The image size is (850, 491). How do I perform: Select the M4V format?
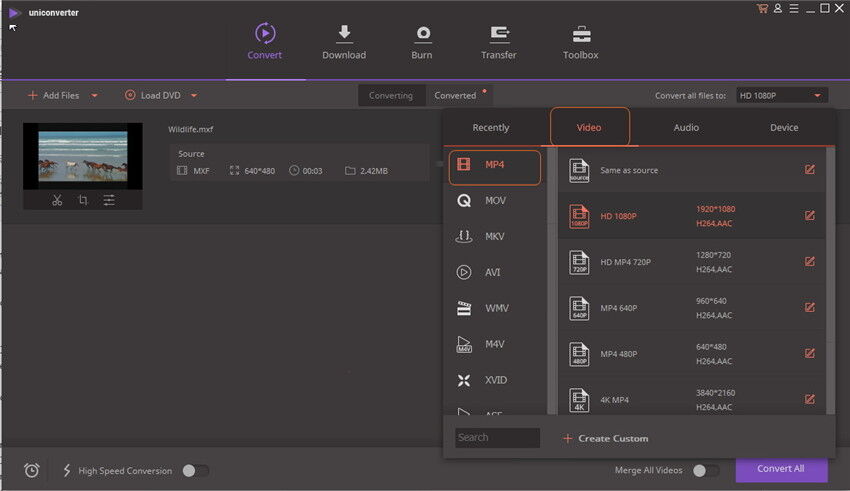pyautogui.click(x=494, y=344)
